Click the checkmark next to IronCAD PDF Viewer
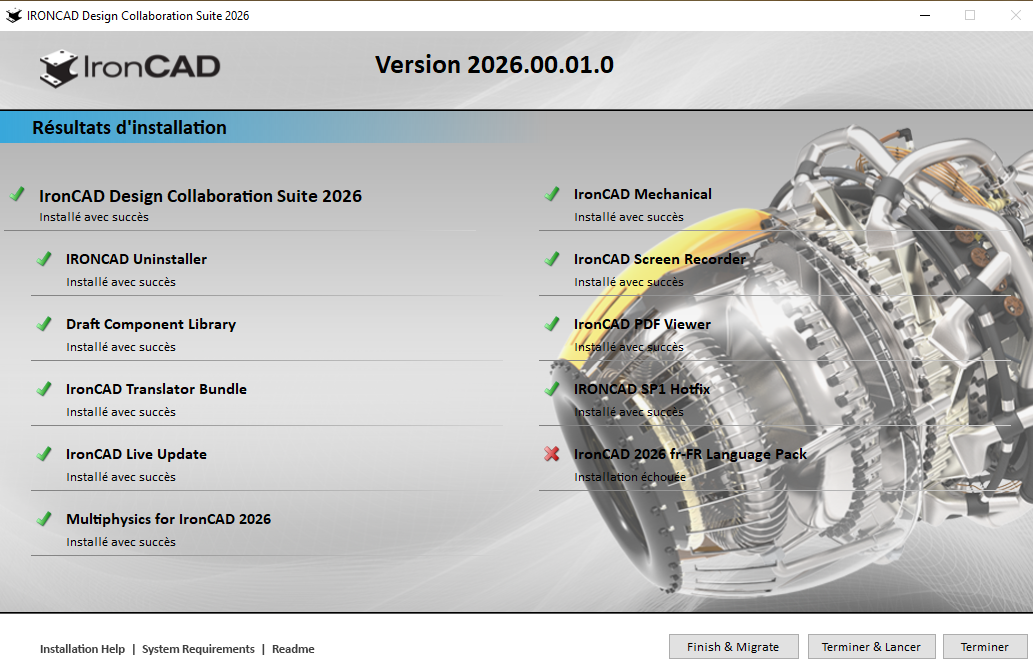This screenshot has height=668, width=1033. click(552, 324)
